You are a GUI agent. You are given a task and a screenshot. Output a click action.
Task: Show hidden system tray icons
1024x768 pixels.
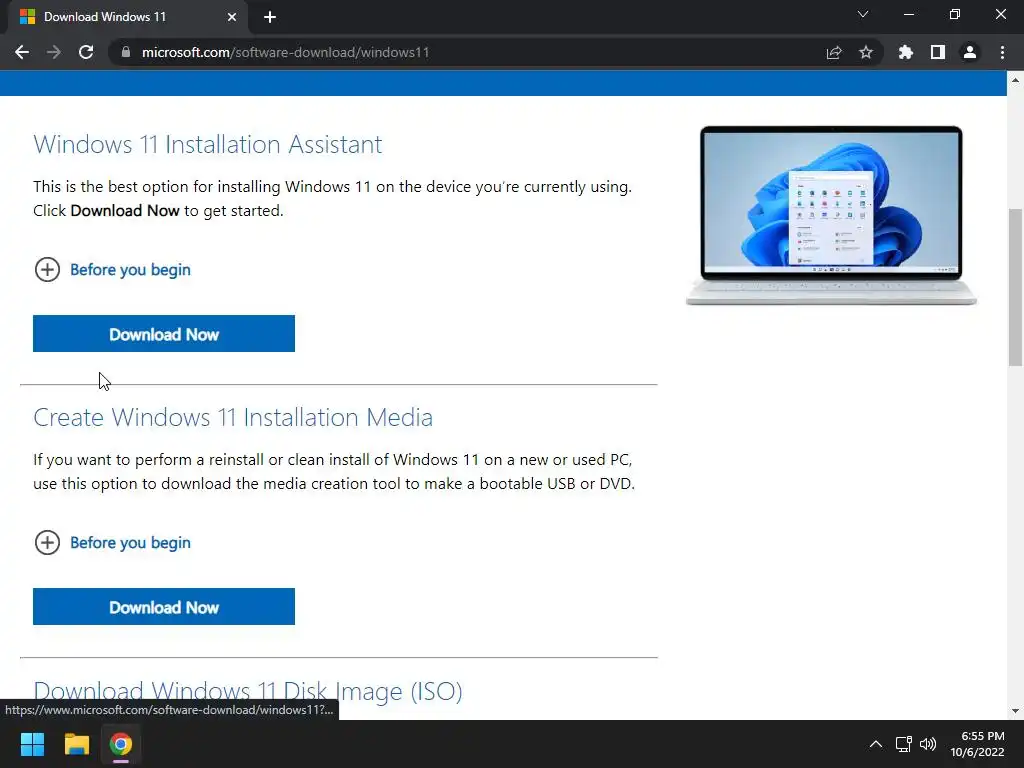tap(876, 744)
